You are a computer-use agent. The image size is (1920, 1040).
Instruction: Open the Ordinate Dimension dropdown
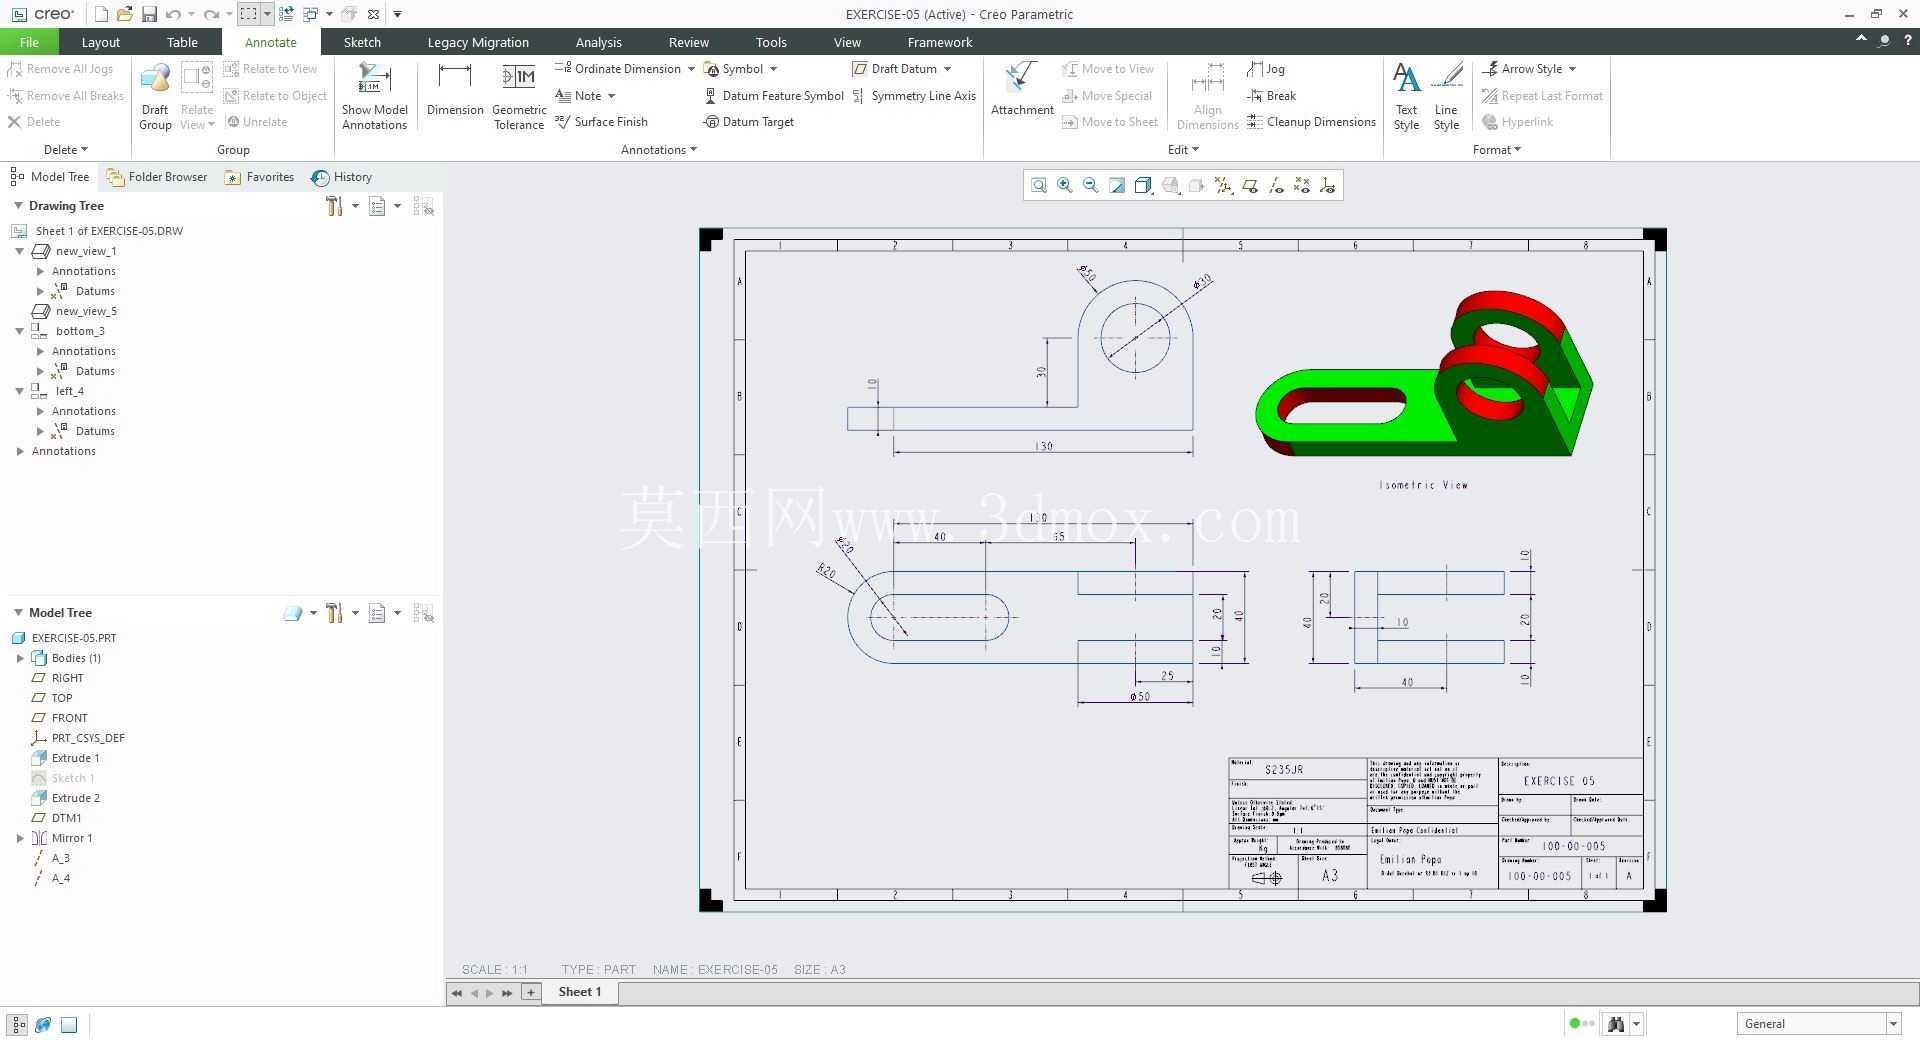[691, 69]
